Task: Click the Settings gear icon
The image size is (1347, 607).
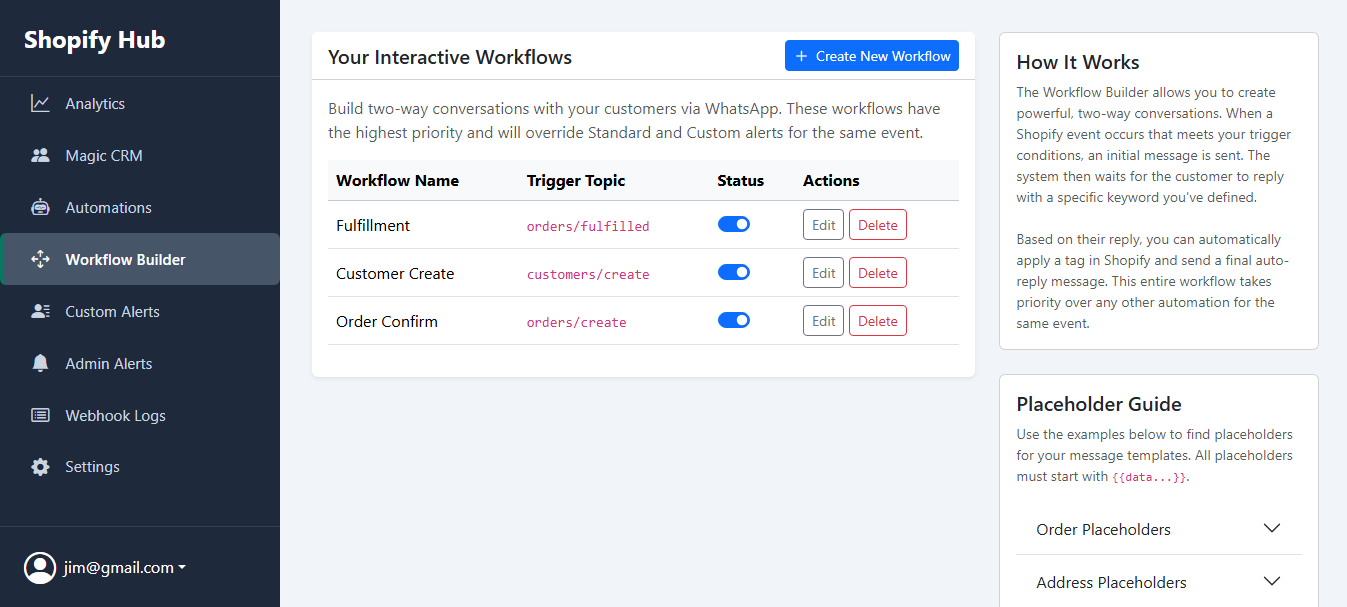Action: coord(40,467)
